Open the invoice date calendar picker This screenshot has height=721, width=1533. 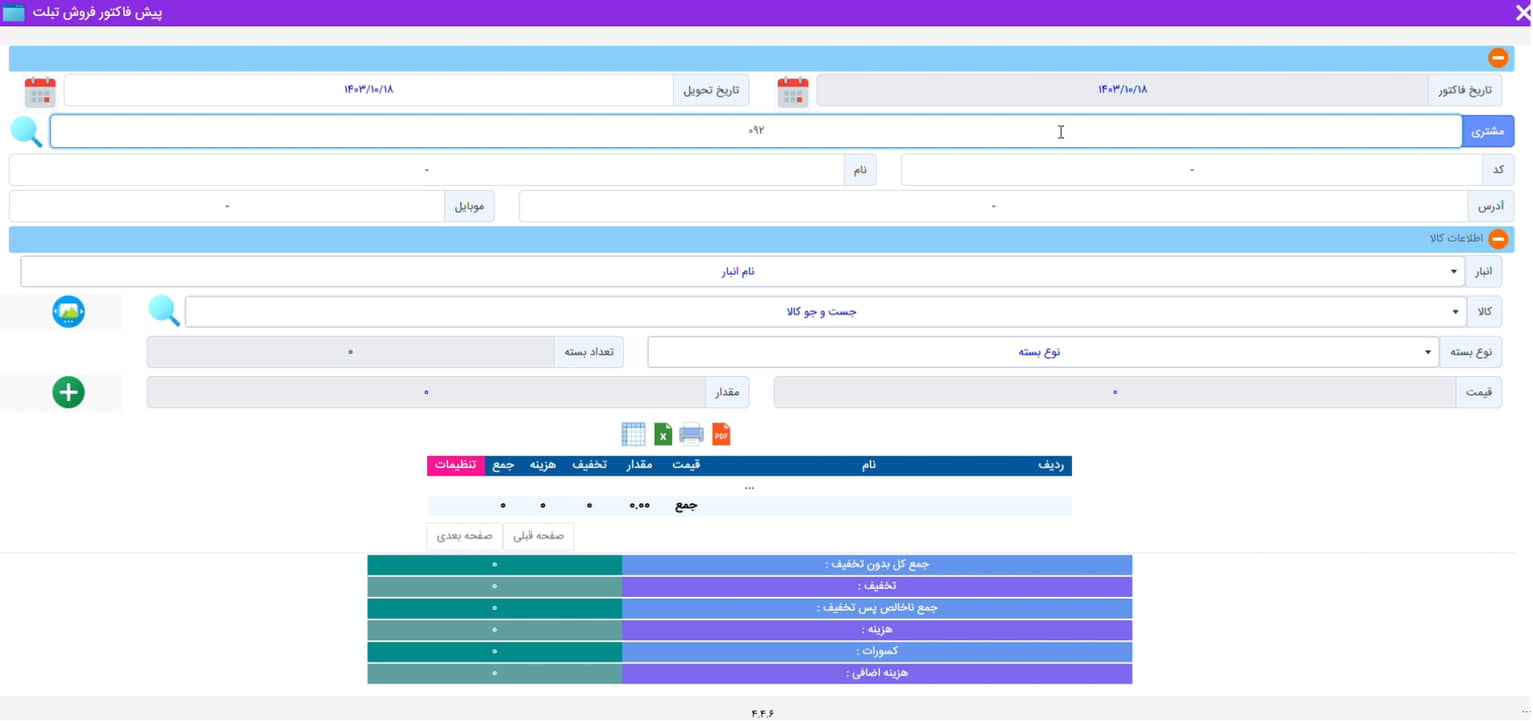coord(792,91)
